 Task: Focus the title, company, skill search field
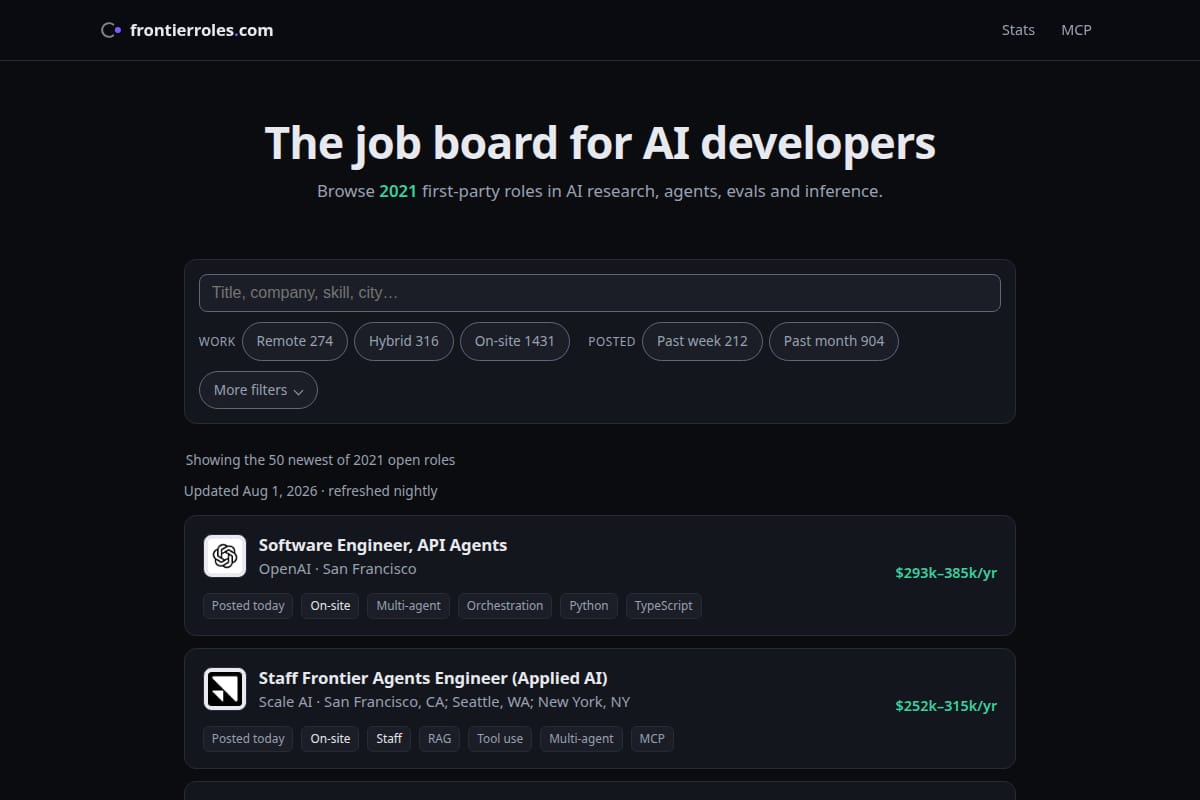pos(600,293)
